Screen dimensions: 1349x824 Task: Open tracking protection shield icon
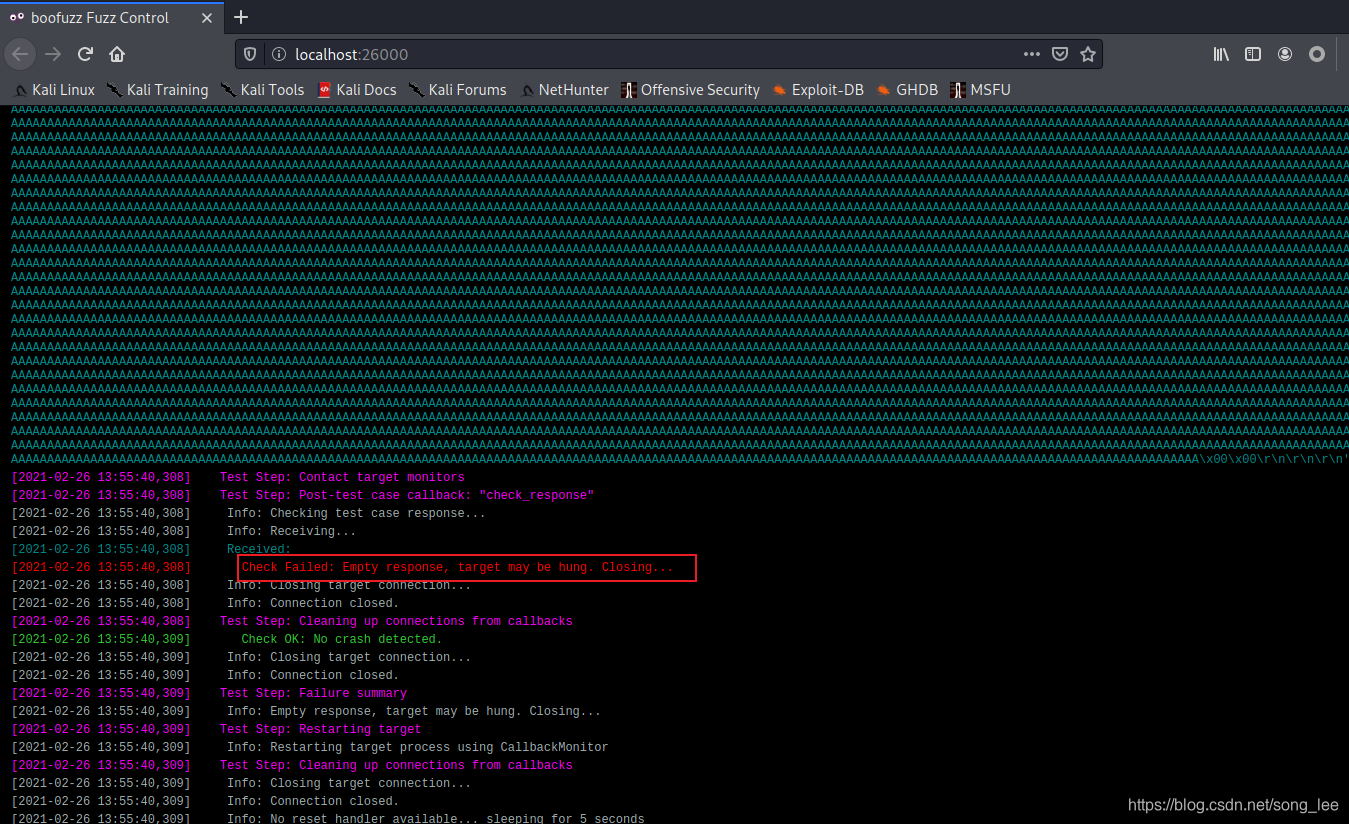(x=251, y=54)
